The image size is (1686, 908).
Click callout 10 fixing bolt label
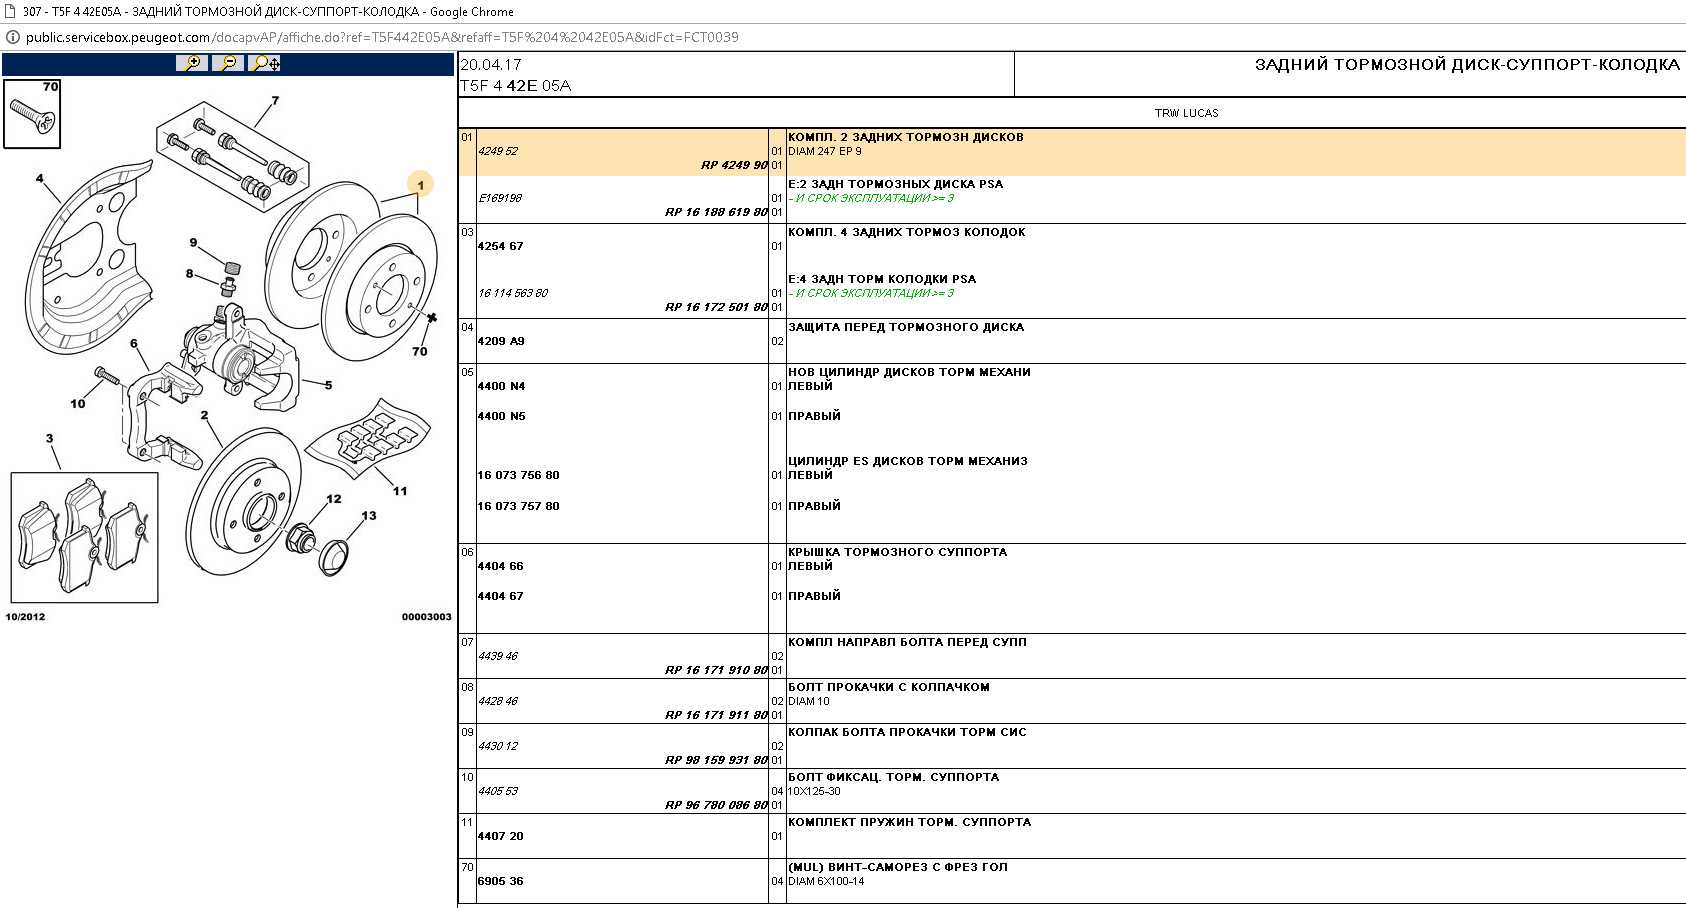pyautogui.click(x=78, y=404)
